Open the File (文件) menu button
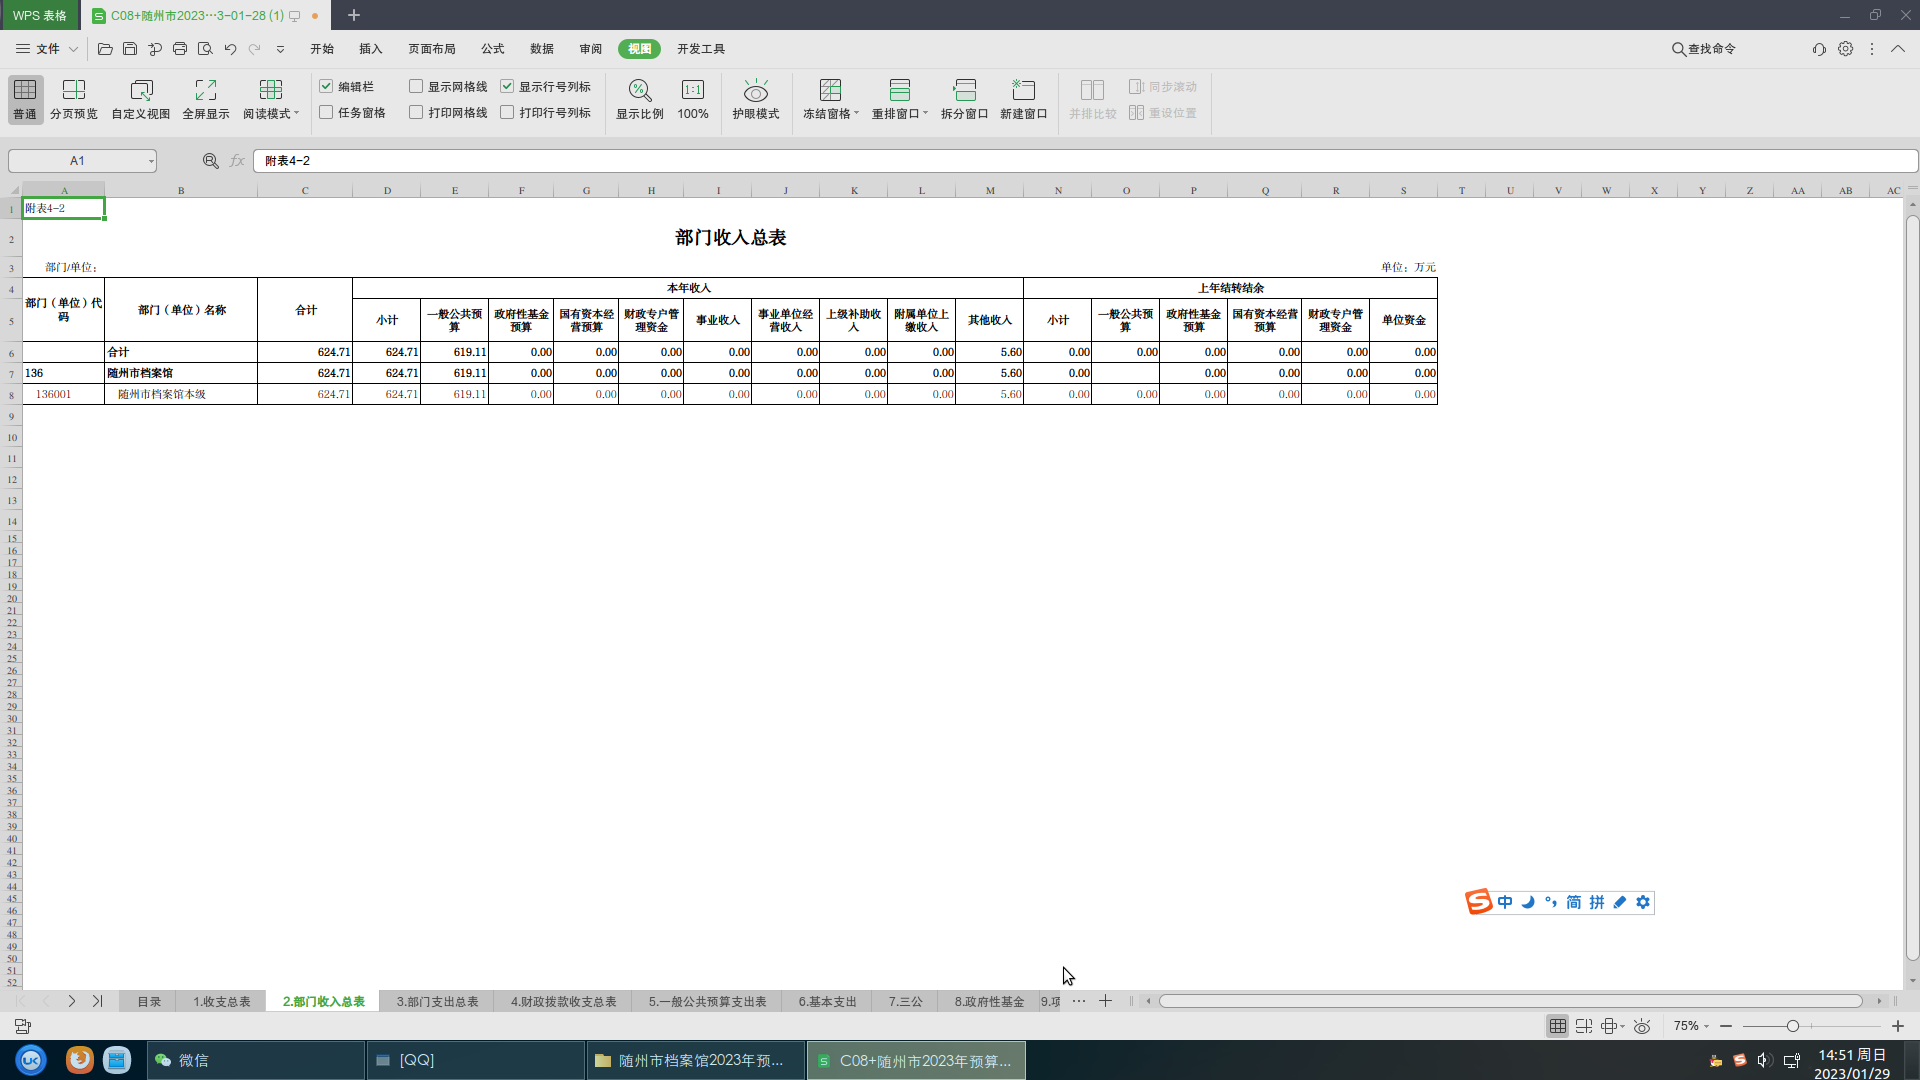The image size is (1920, 1080). 47,49
